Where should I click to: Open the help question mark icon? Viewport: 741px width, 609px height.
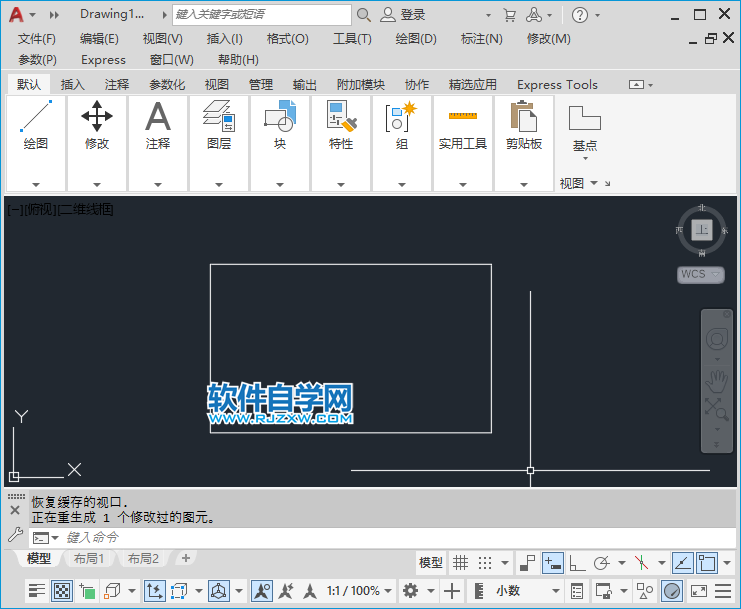(580, 15)
